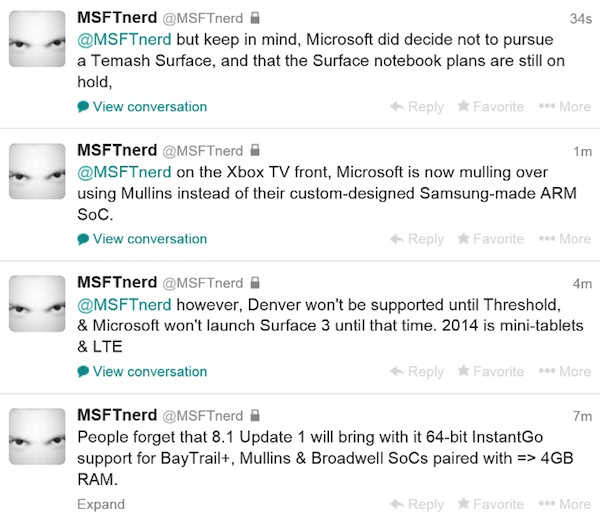Favorite the Temash Surface tweet
This screenshot has width=600, height=523.
pos(491,107)
